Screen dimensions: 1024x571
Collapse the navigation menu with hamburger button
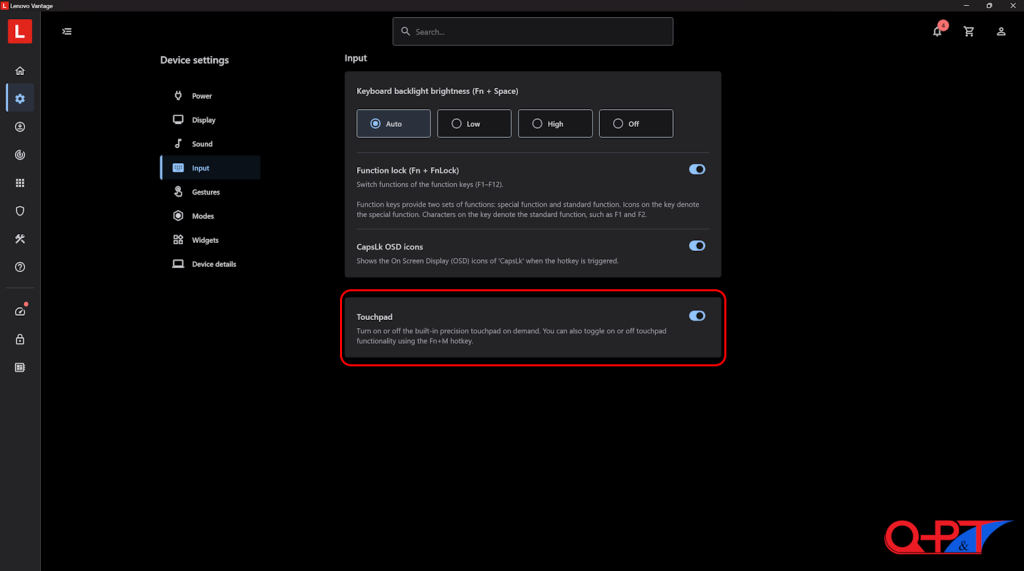[x=67, y=32]
